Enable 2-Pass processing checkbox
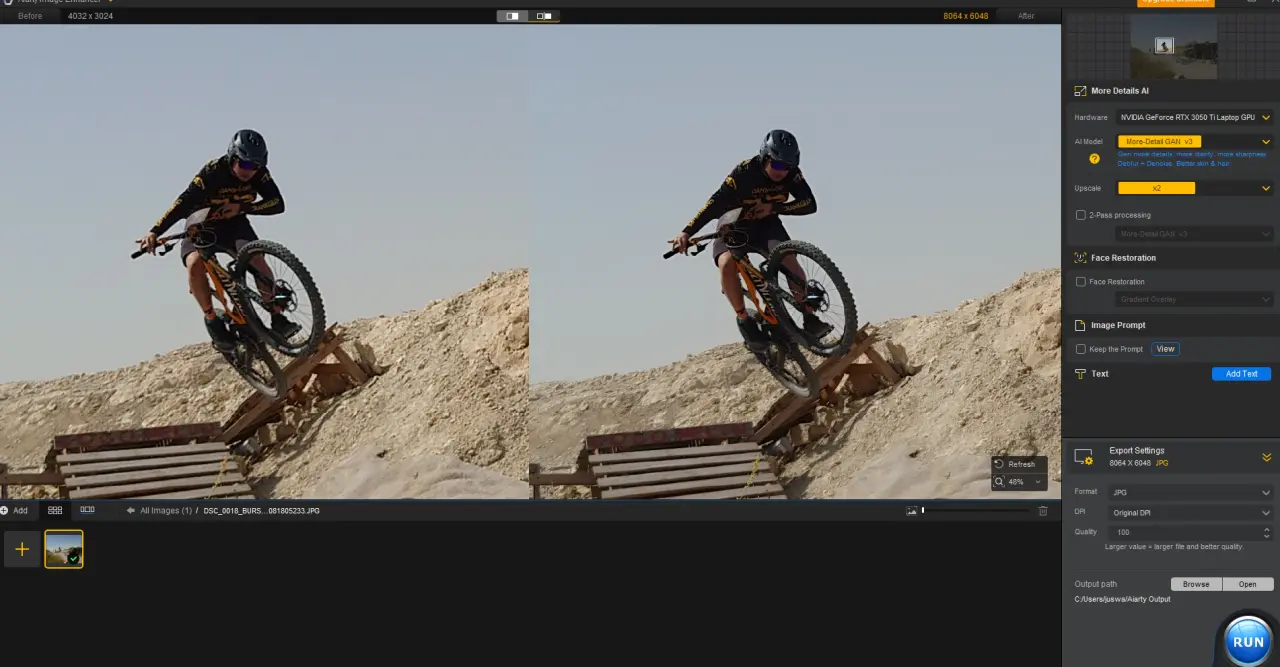1280x667 pixels. click(1080, 215)
